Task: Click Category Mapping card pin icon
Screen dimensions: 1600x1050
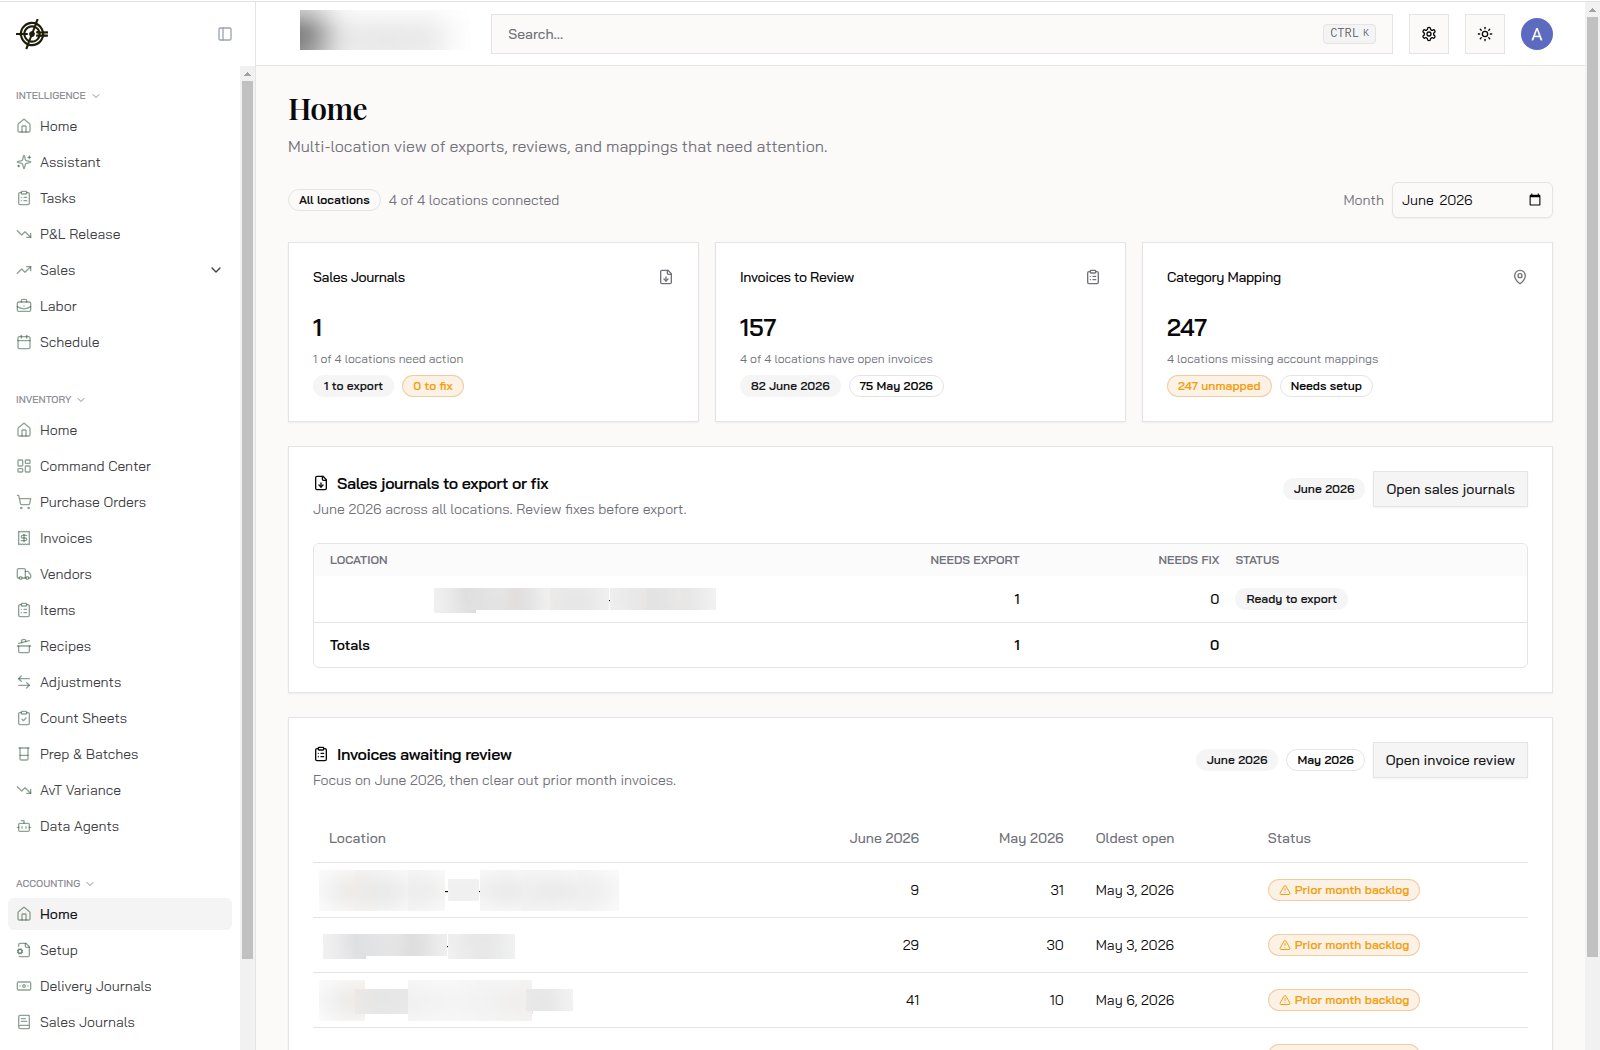Action: pyautogui.click(x=1520, y=277)
